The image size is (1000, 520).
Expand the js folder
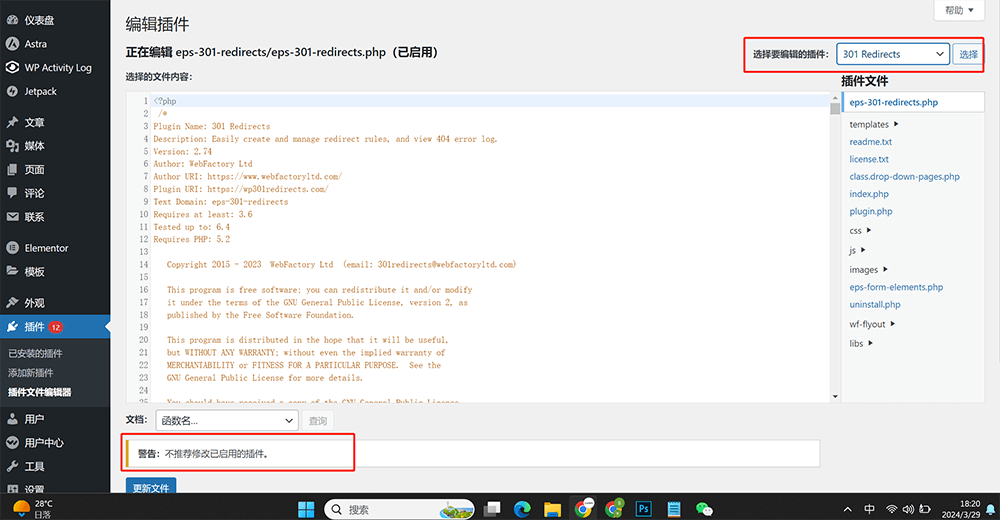857,250
